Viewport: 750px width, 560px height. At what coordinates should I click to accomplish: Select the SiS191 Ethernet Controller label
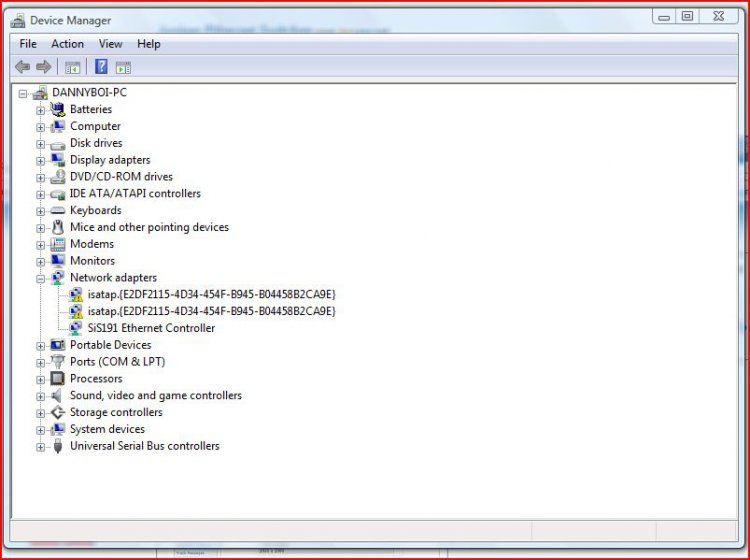tap(151, 328)
